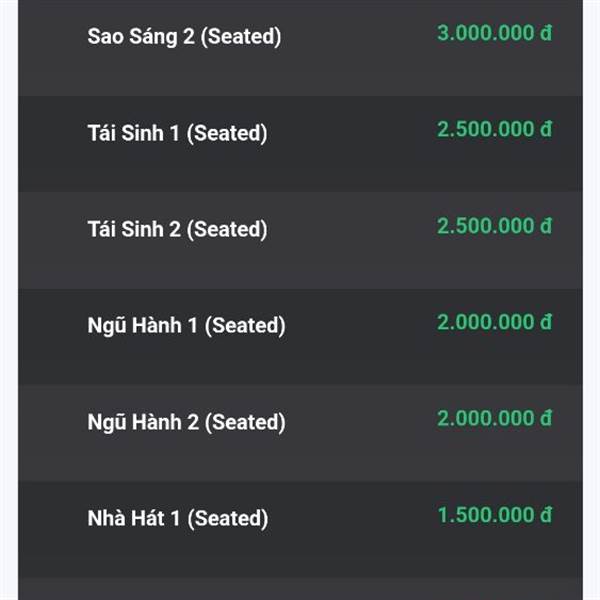Click the partially visible row below Nhà Hát 1

coord(300,589)
